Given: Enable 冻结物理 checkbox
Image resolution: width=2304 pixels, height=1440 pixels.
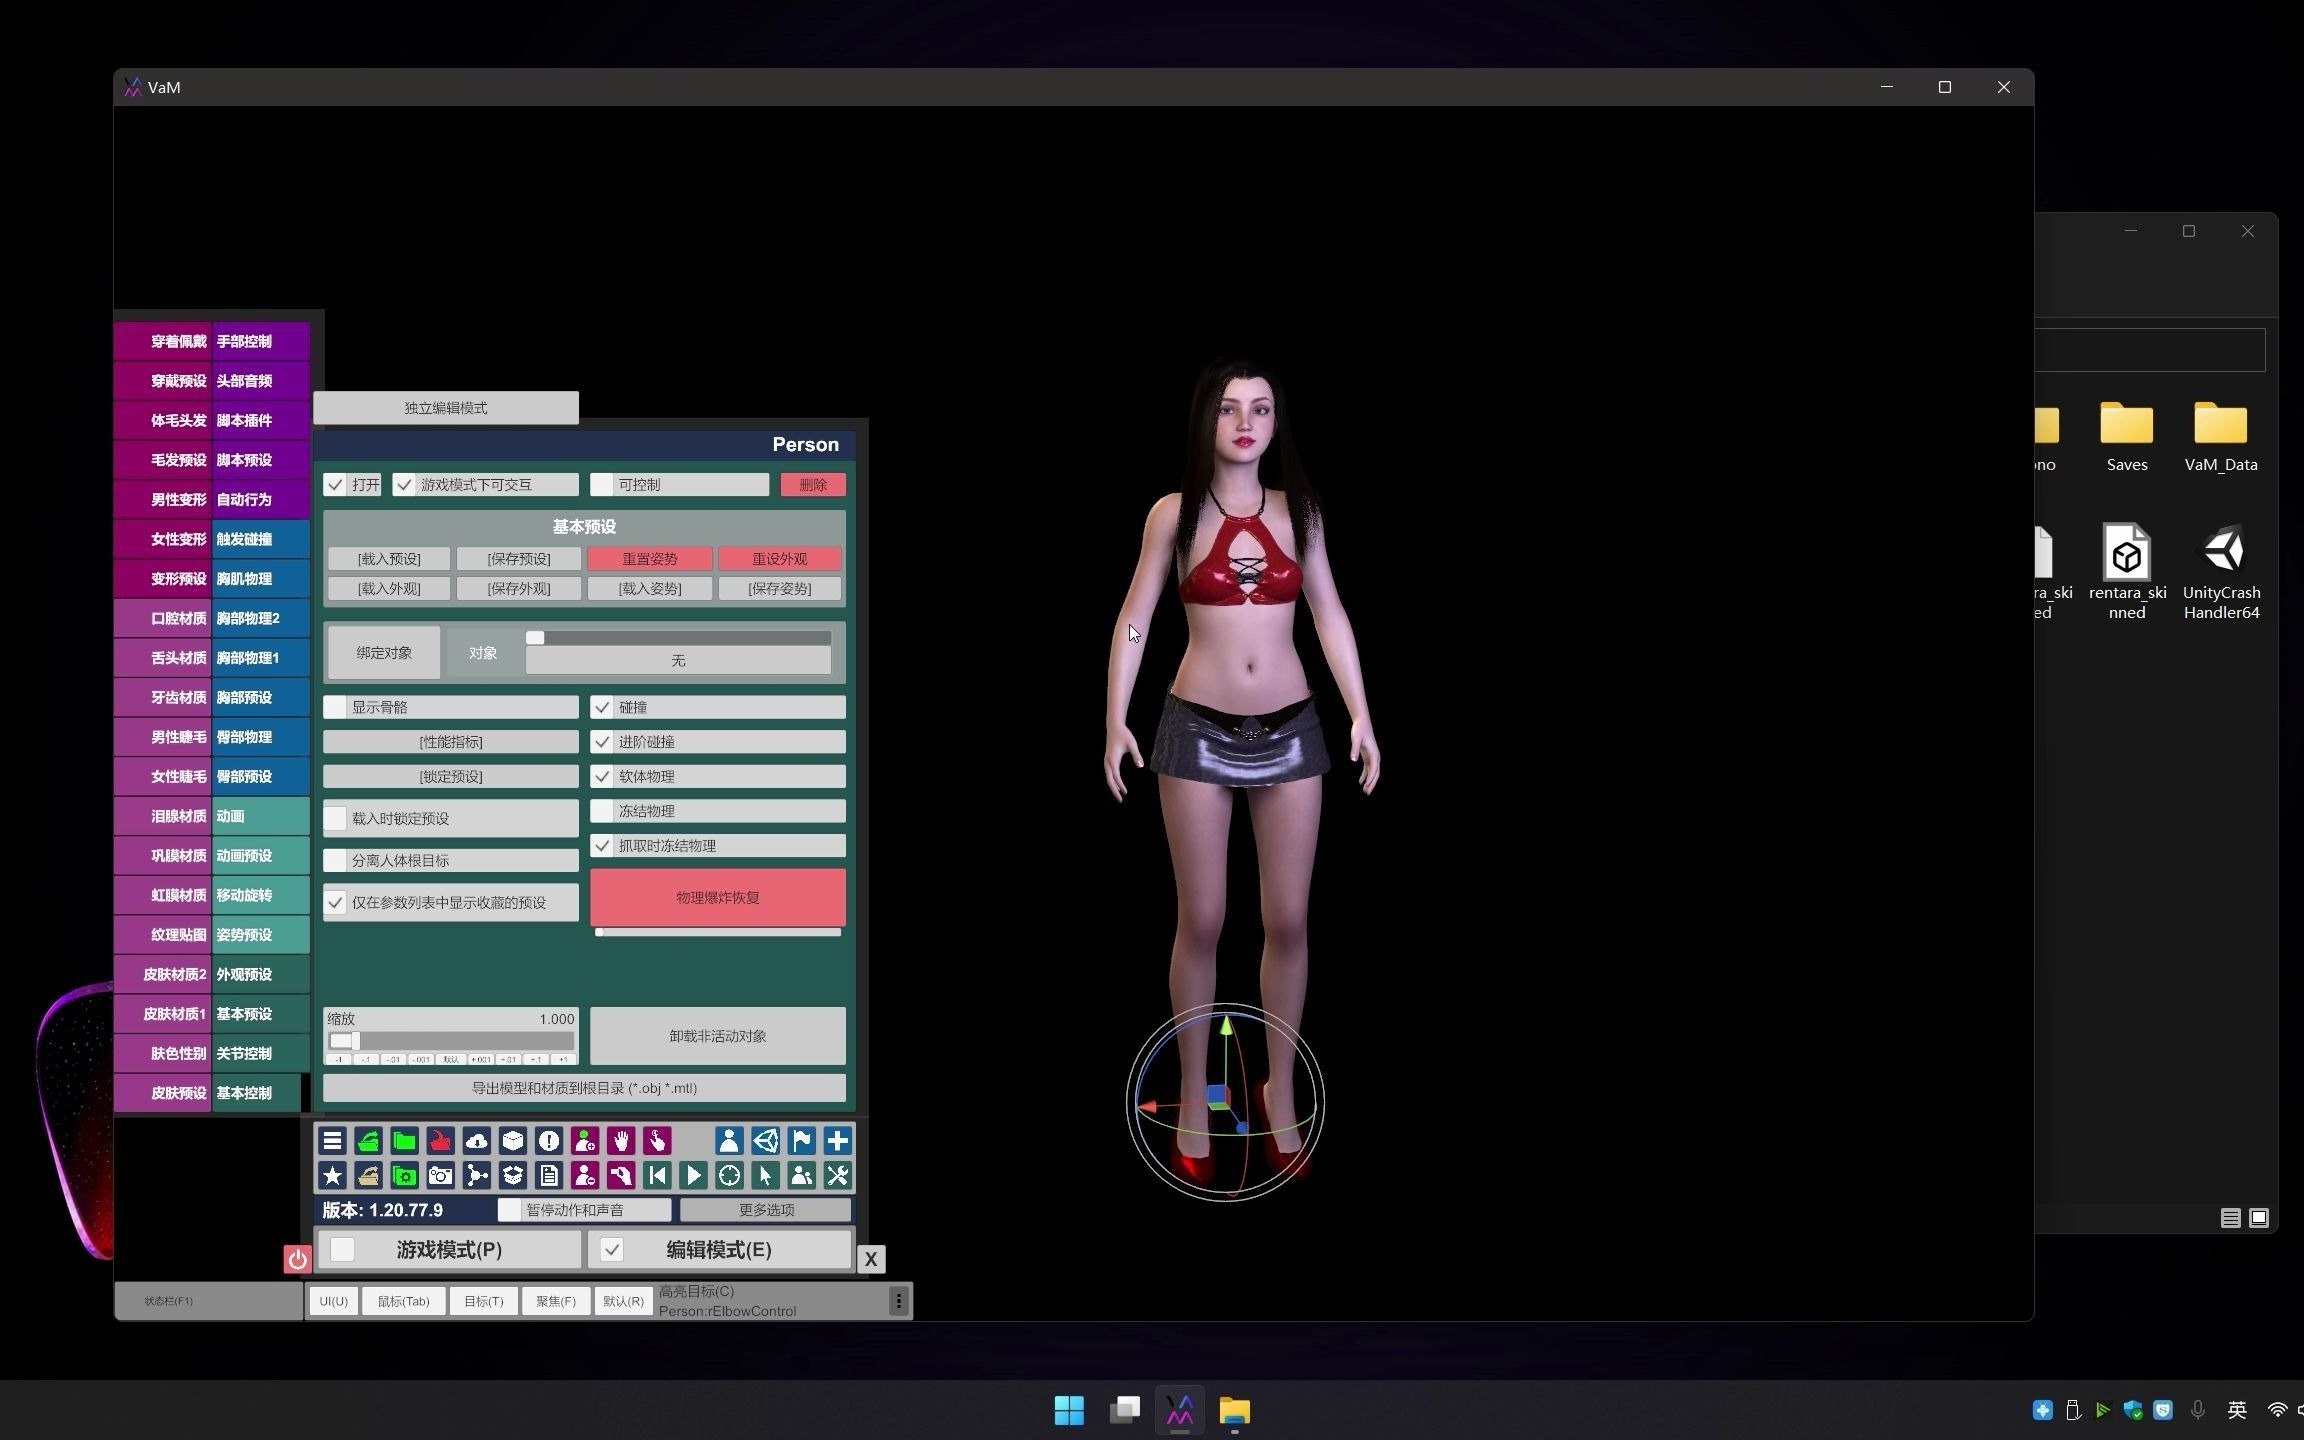Looking at the screenshot, I should point(602,811).
